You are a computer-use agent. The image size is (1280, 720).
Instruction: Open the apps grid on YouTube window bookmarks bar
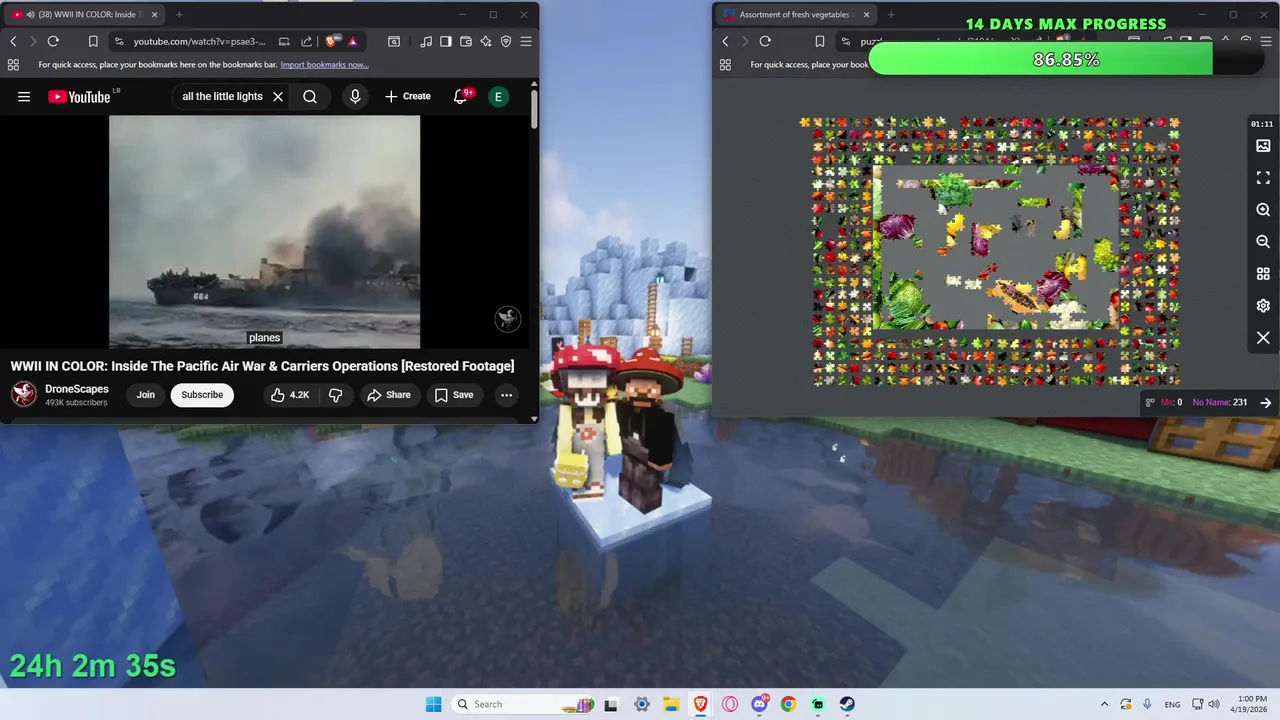(13, 65)
